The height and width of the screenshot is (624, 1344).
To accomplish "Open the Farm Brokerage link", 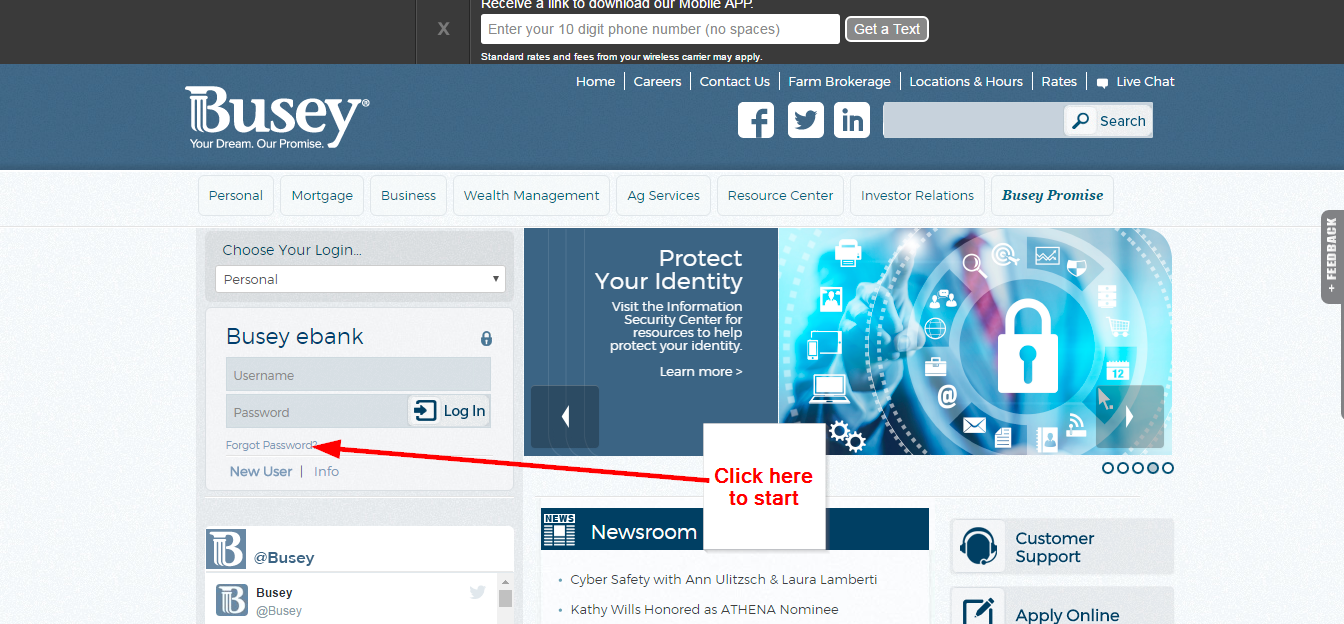I will tap(839, 82).
